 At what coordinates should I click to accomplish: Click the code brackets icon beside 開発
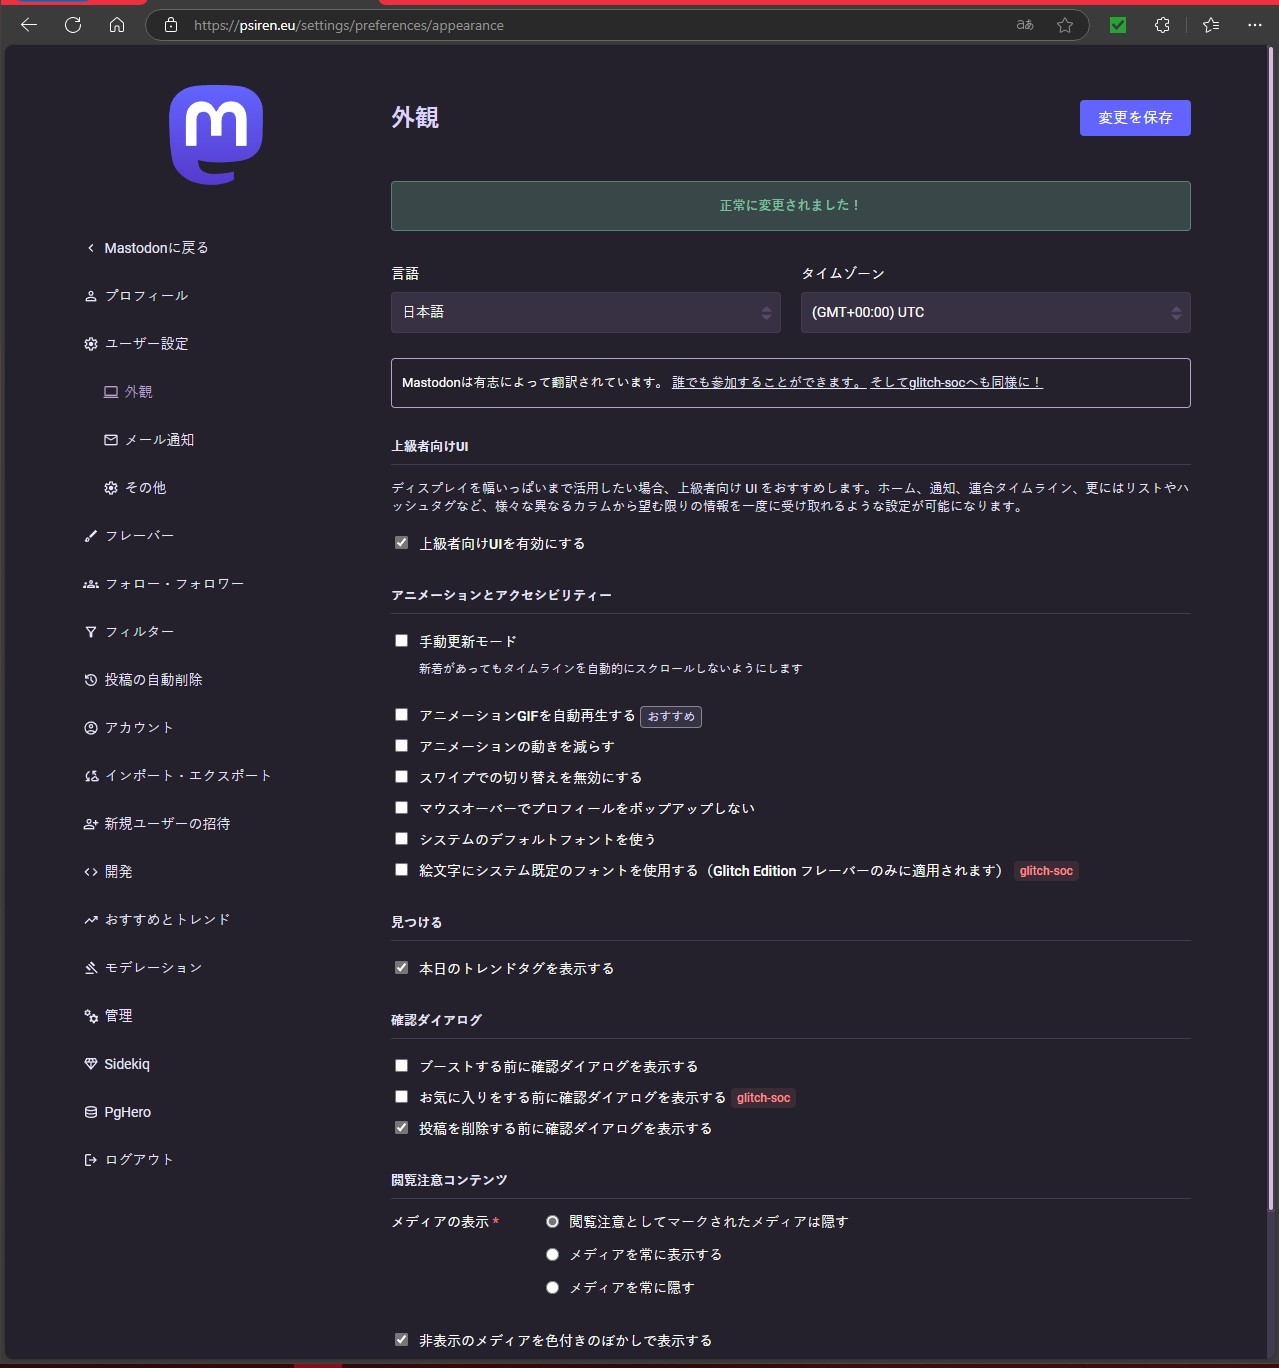click(91, 872)
